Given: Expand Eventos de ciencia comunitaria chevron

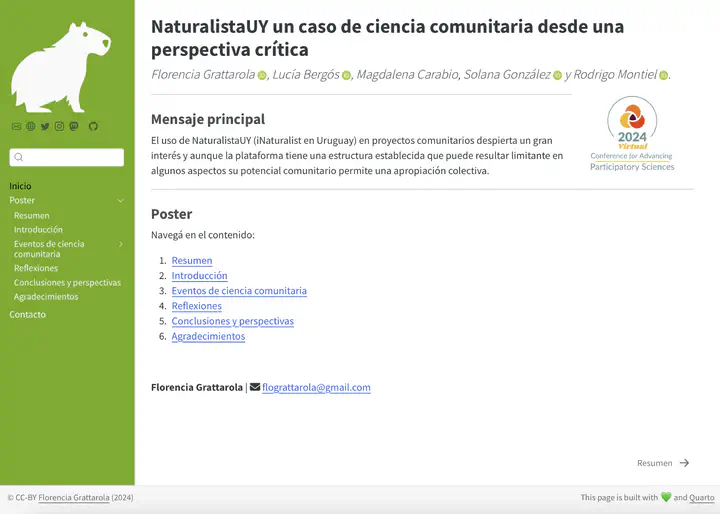Looking at the screenshot, I should tap(121, 244).
